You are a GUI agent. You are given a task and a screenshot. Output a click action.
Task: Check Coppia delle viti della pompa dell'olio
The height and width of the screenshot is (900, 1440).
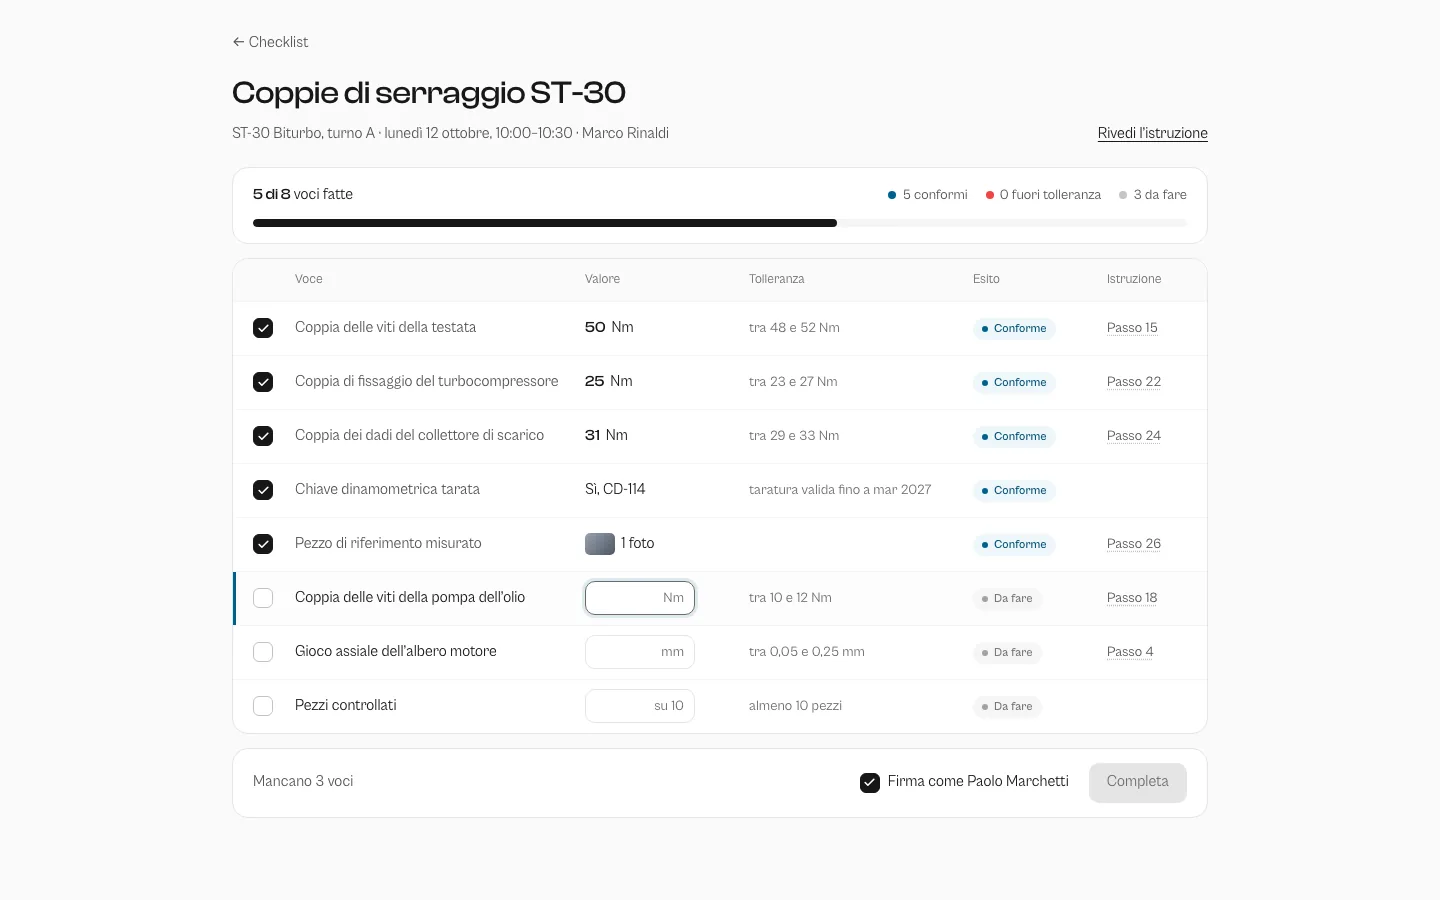[x=263, y=598]
